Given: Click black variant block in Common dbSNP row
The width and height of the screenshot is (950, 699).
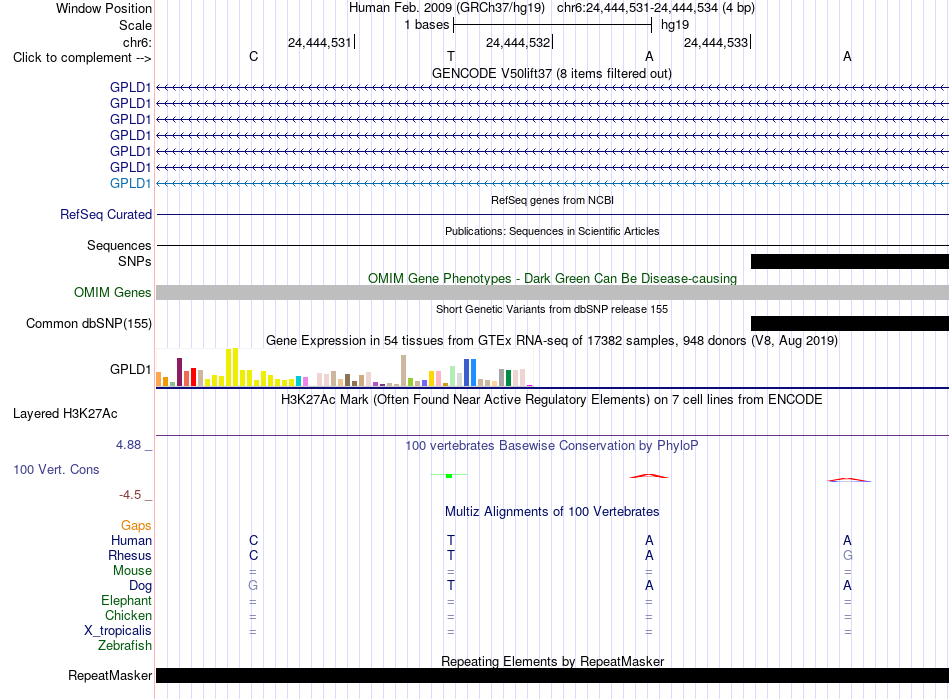Looking at the screenshot, I should pyautogui.click(x=849, y=323).
